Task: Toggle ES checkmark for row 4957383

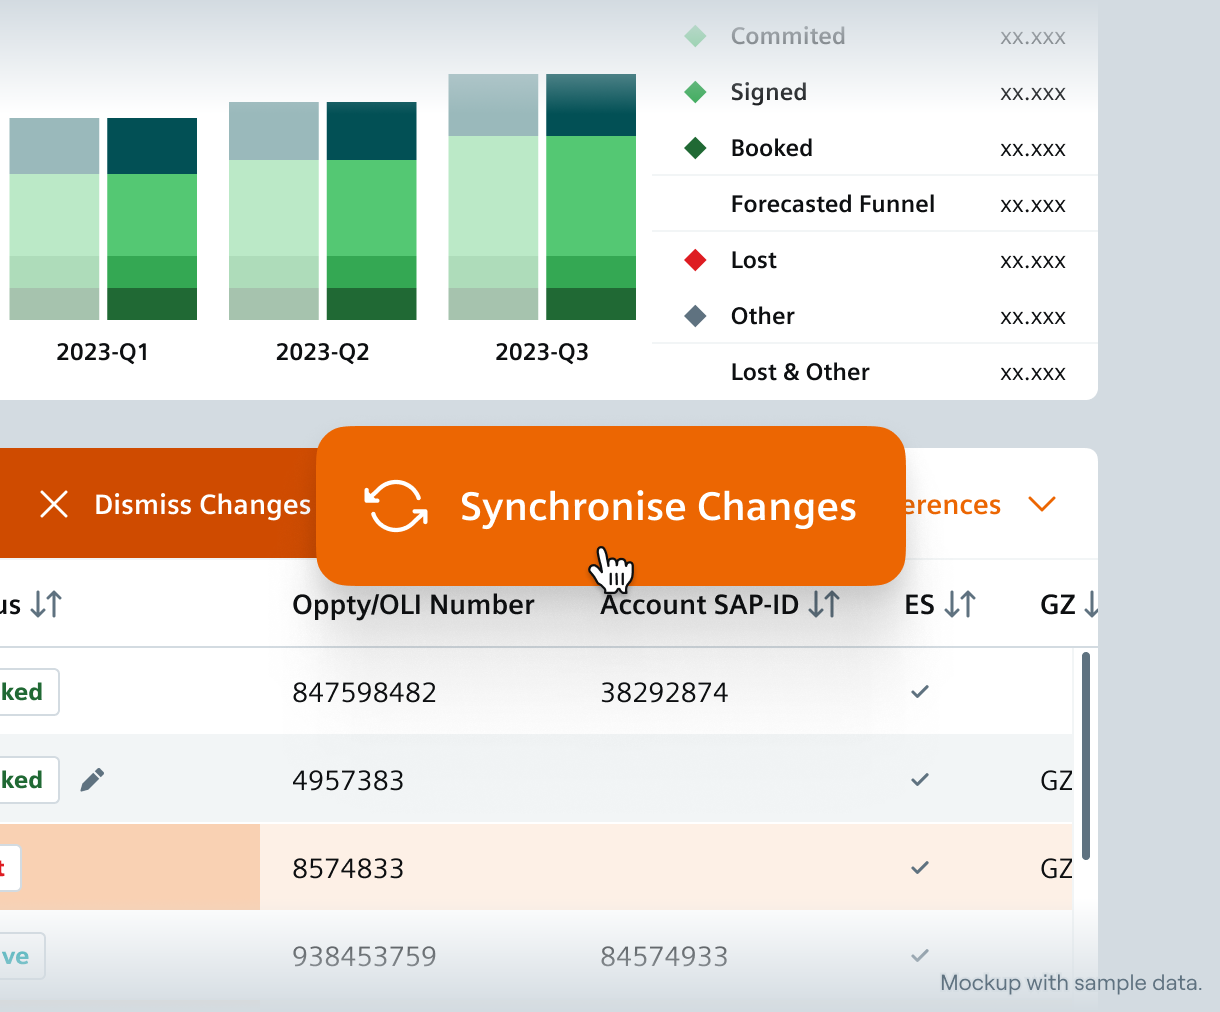Action: [920, 780]
